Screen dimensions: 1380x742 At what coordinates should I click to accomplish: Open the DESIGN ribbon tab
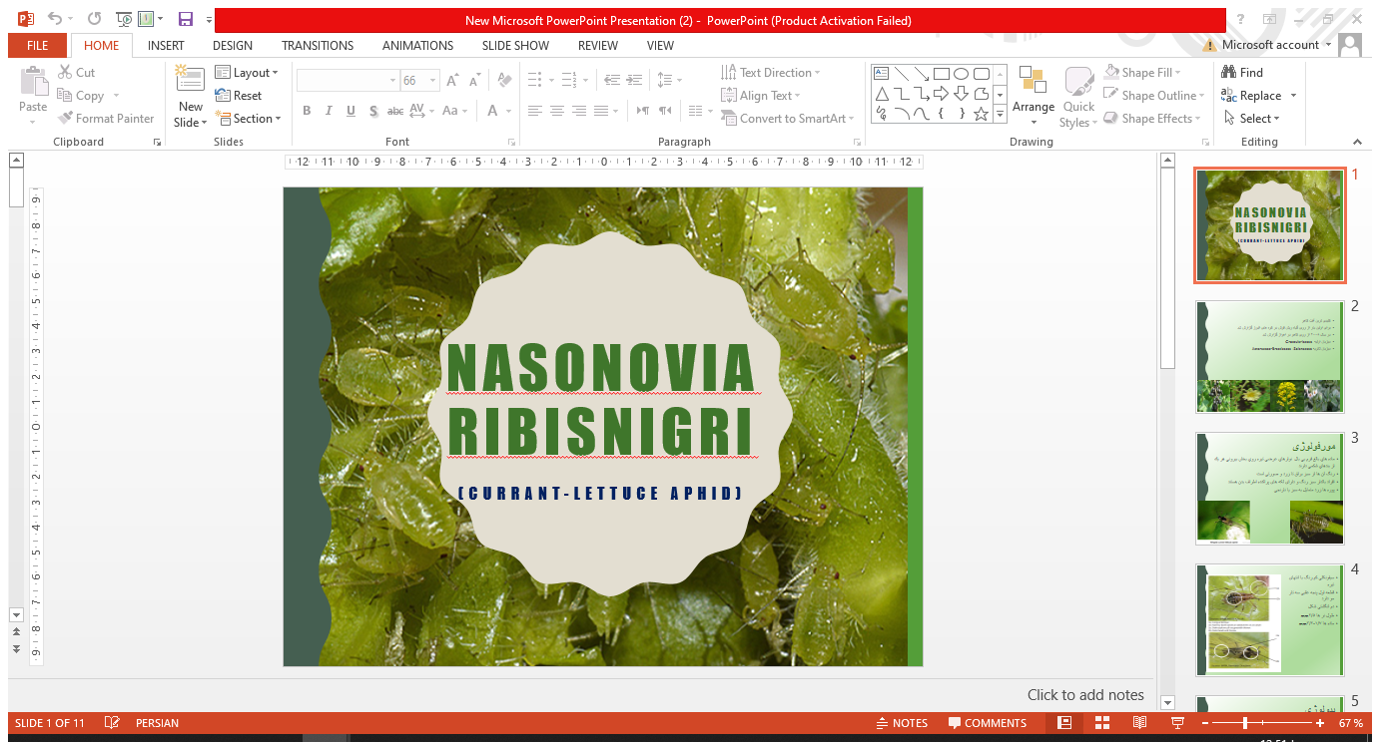click(232, 45)
